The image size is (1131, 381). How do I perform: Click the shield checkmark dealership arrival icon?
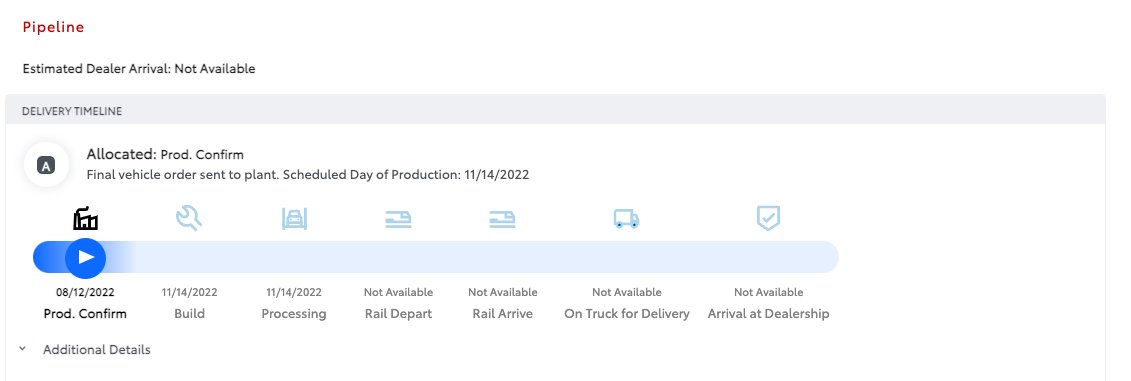pyautogui.click(x=768, y=218)
